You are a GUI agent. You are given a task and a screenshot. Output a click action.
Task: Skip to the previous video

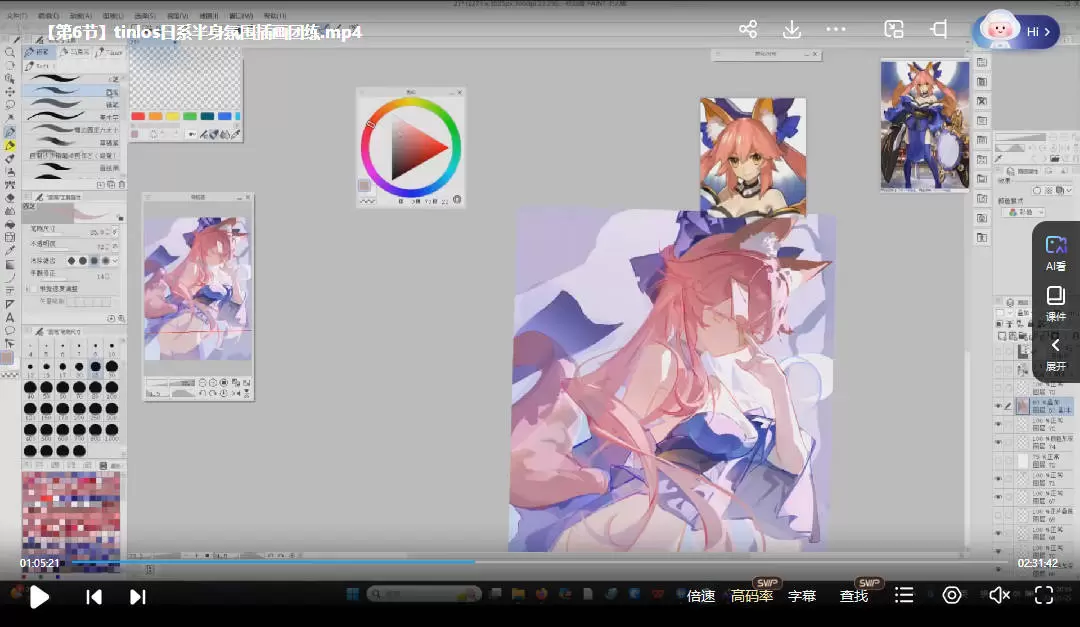click(94, 597)
